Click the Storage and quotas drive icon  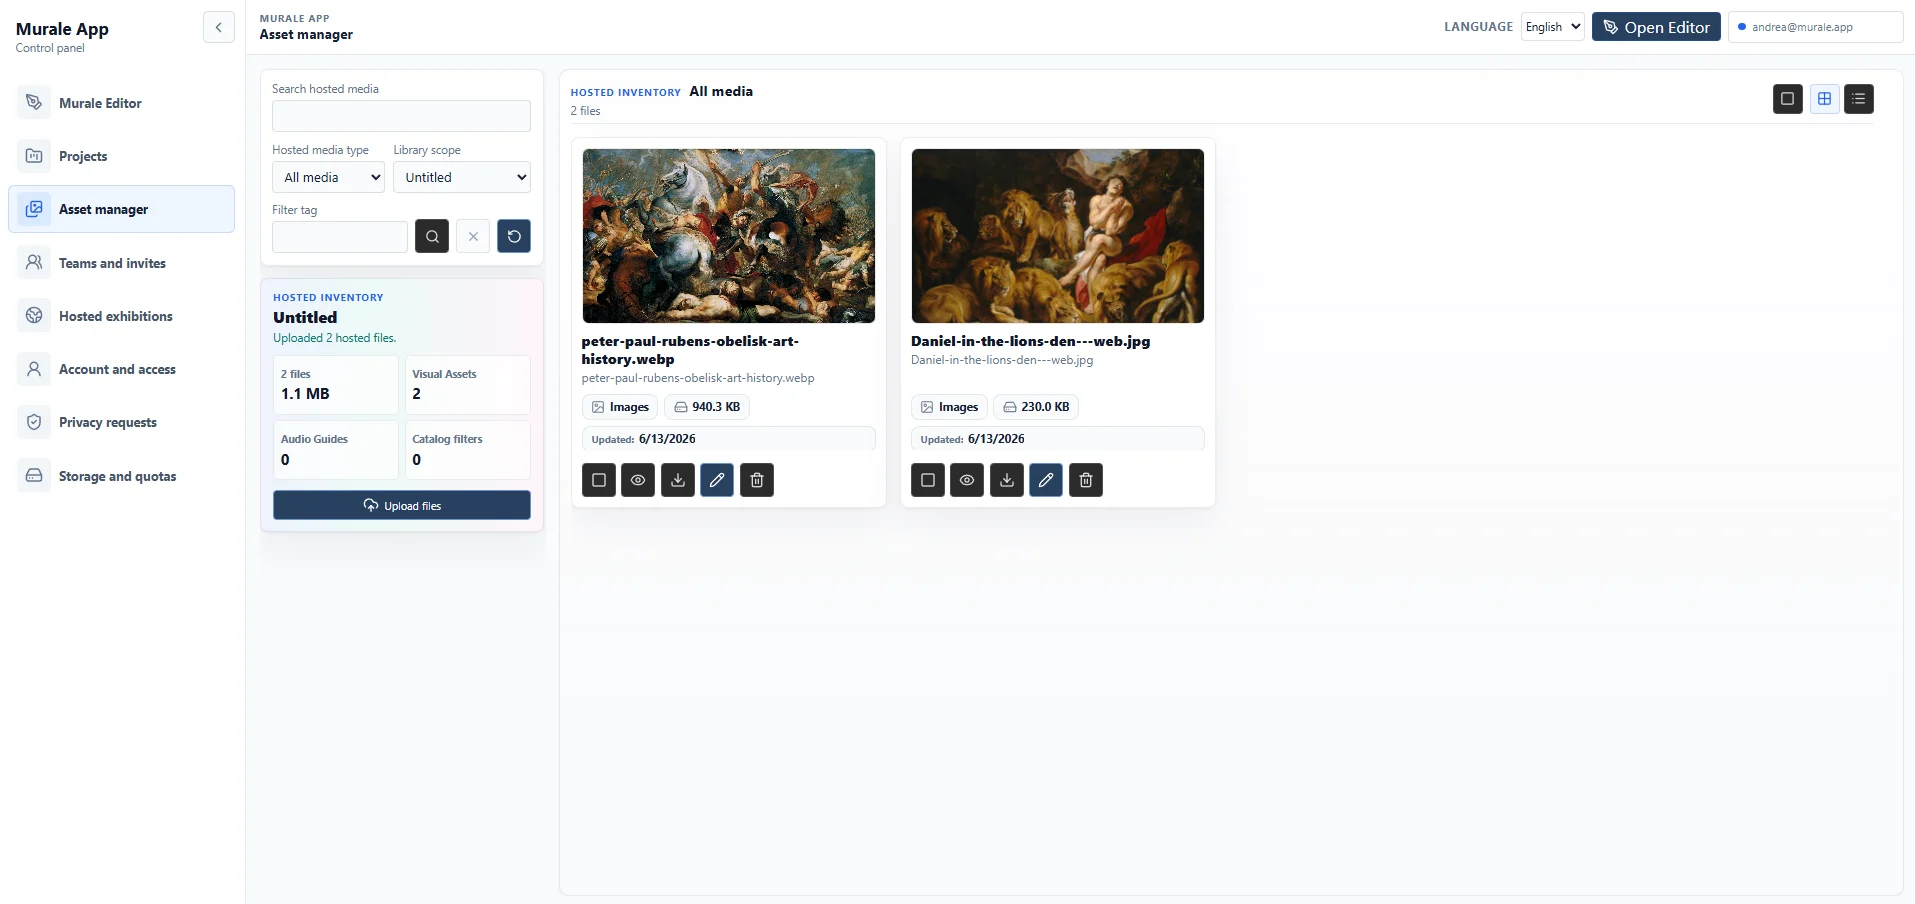coord(34,476)
